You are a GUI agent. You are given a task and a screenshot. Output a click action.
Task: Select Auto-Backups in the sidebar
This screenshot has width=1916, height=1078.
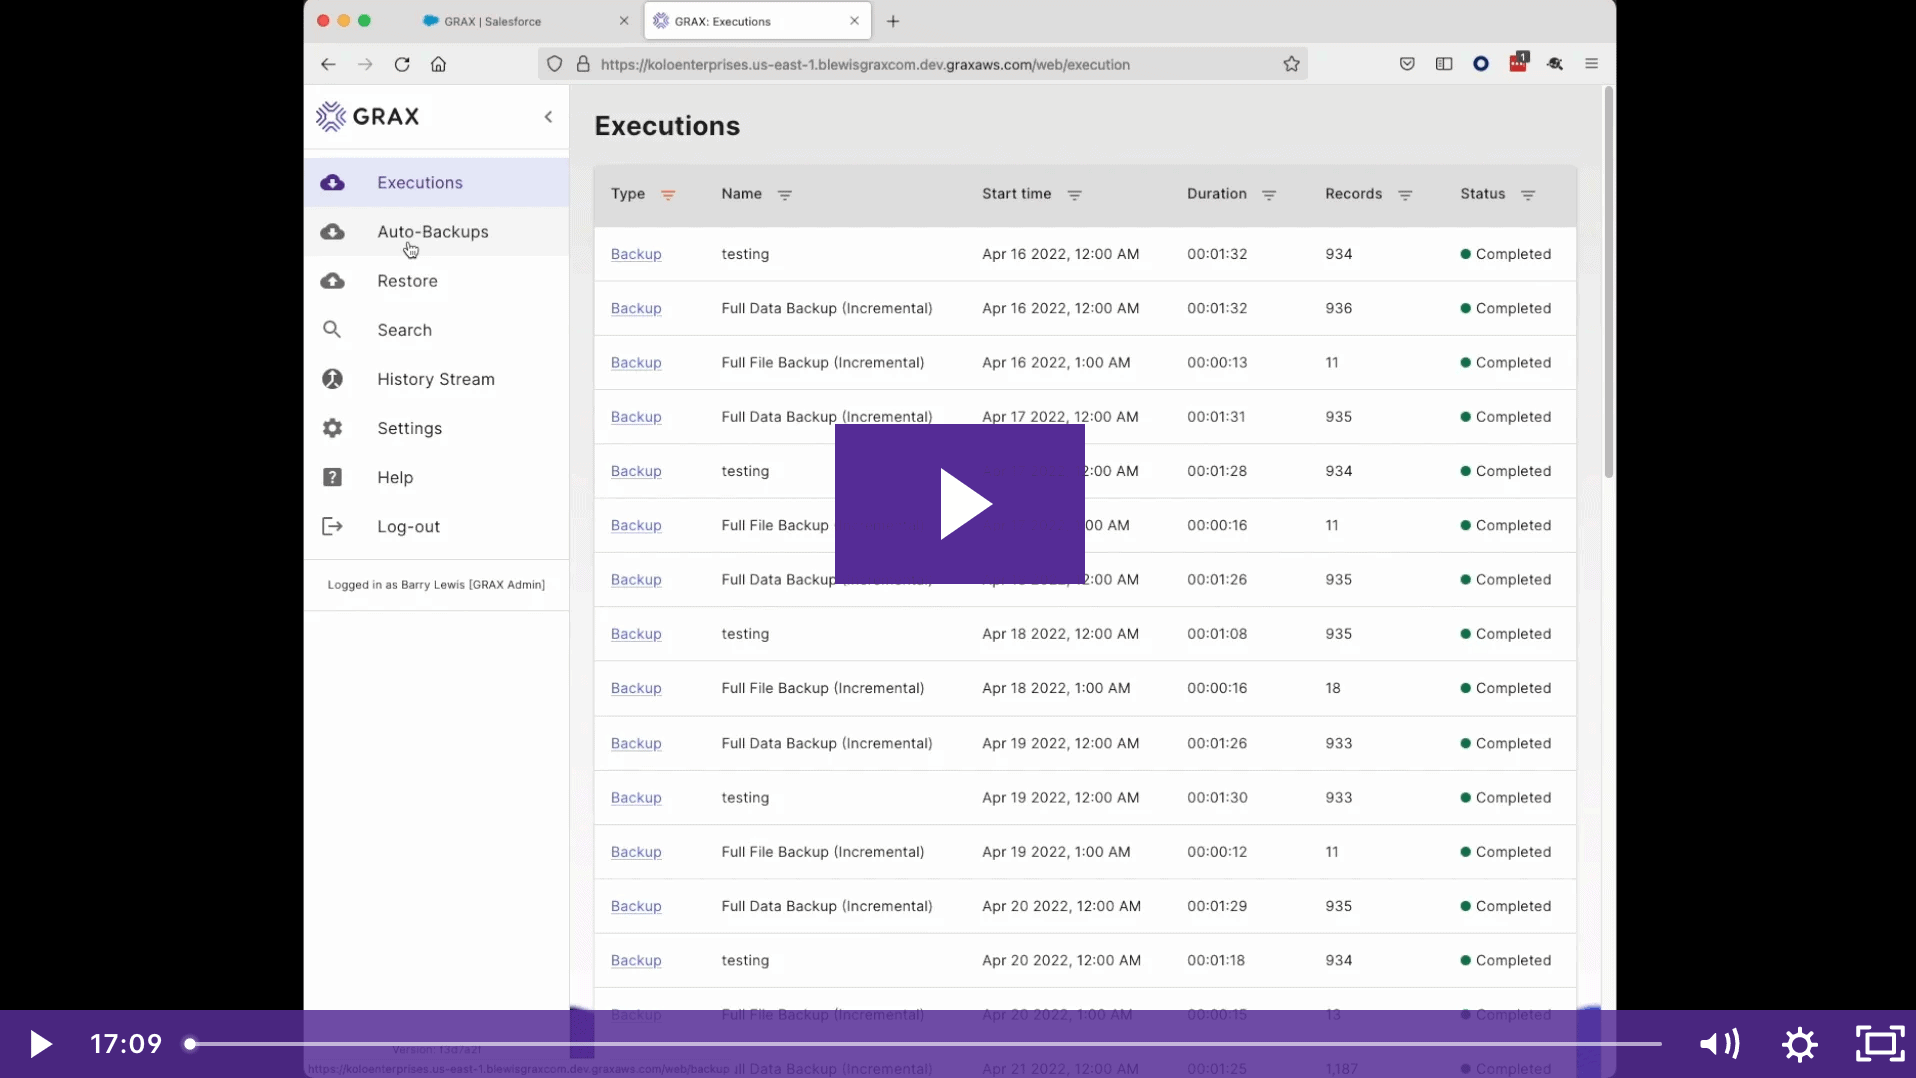click(x=432, y=231)
